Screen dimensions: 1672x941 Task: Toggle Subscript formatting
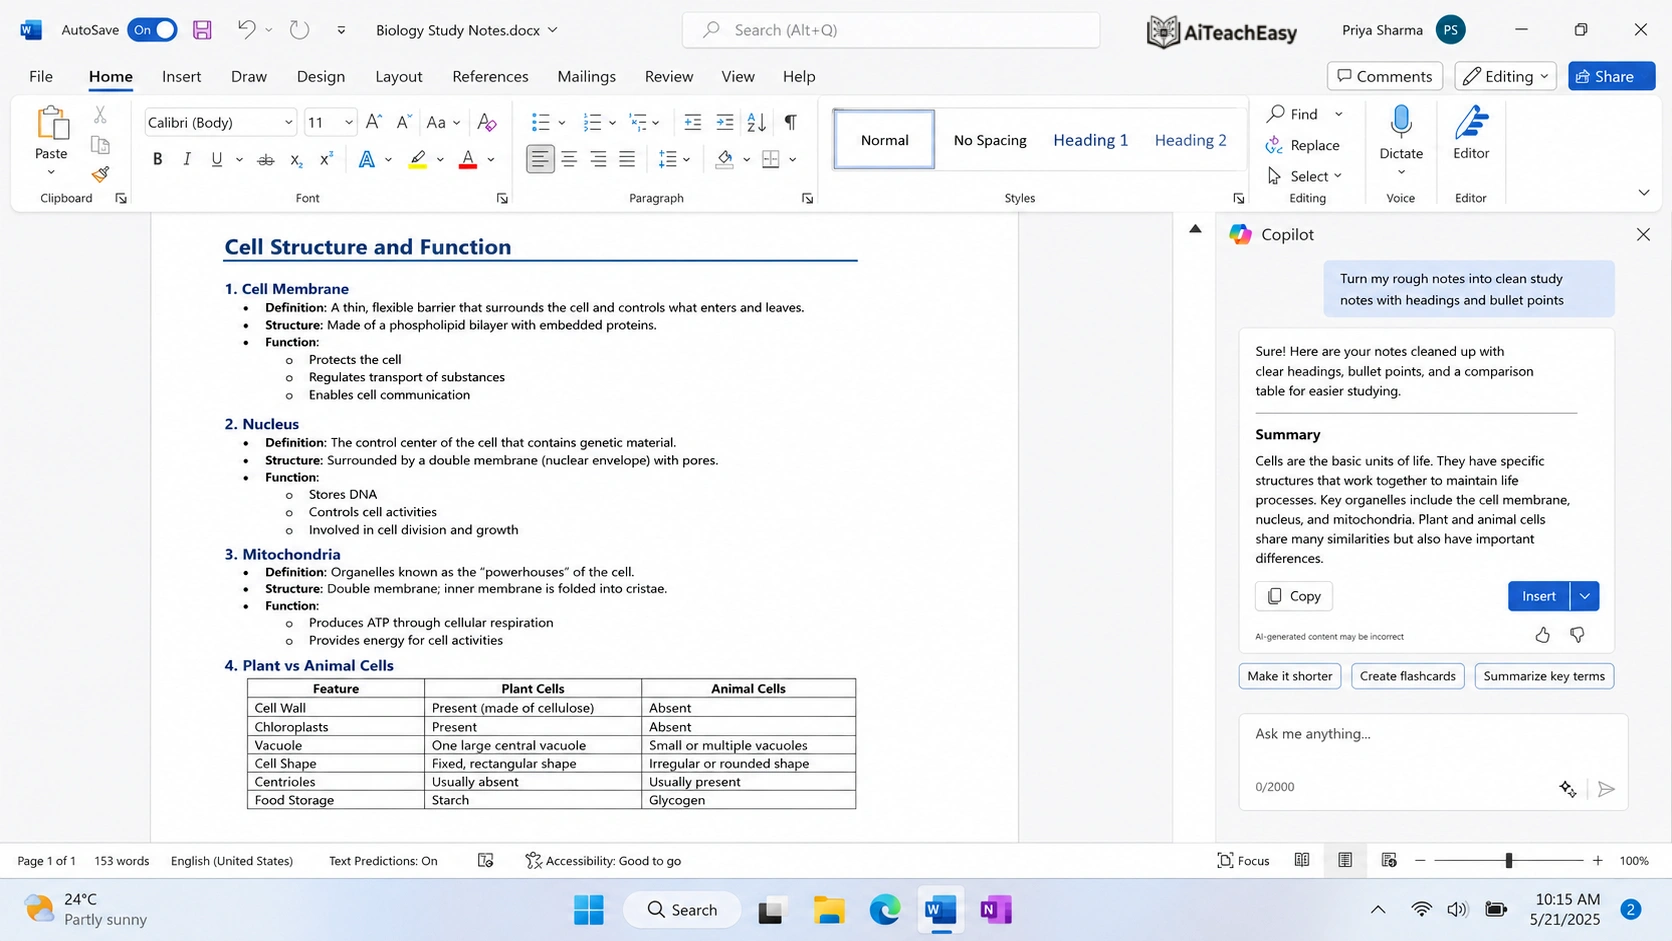[x=296, y=159]
